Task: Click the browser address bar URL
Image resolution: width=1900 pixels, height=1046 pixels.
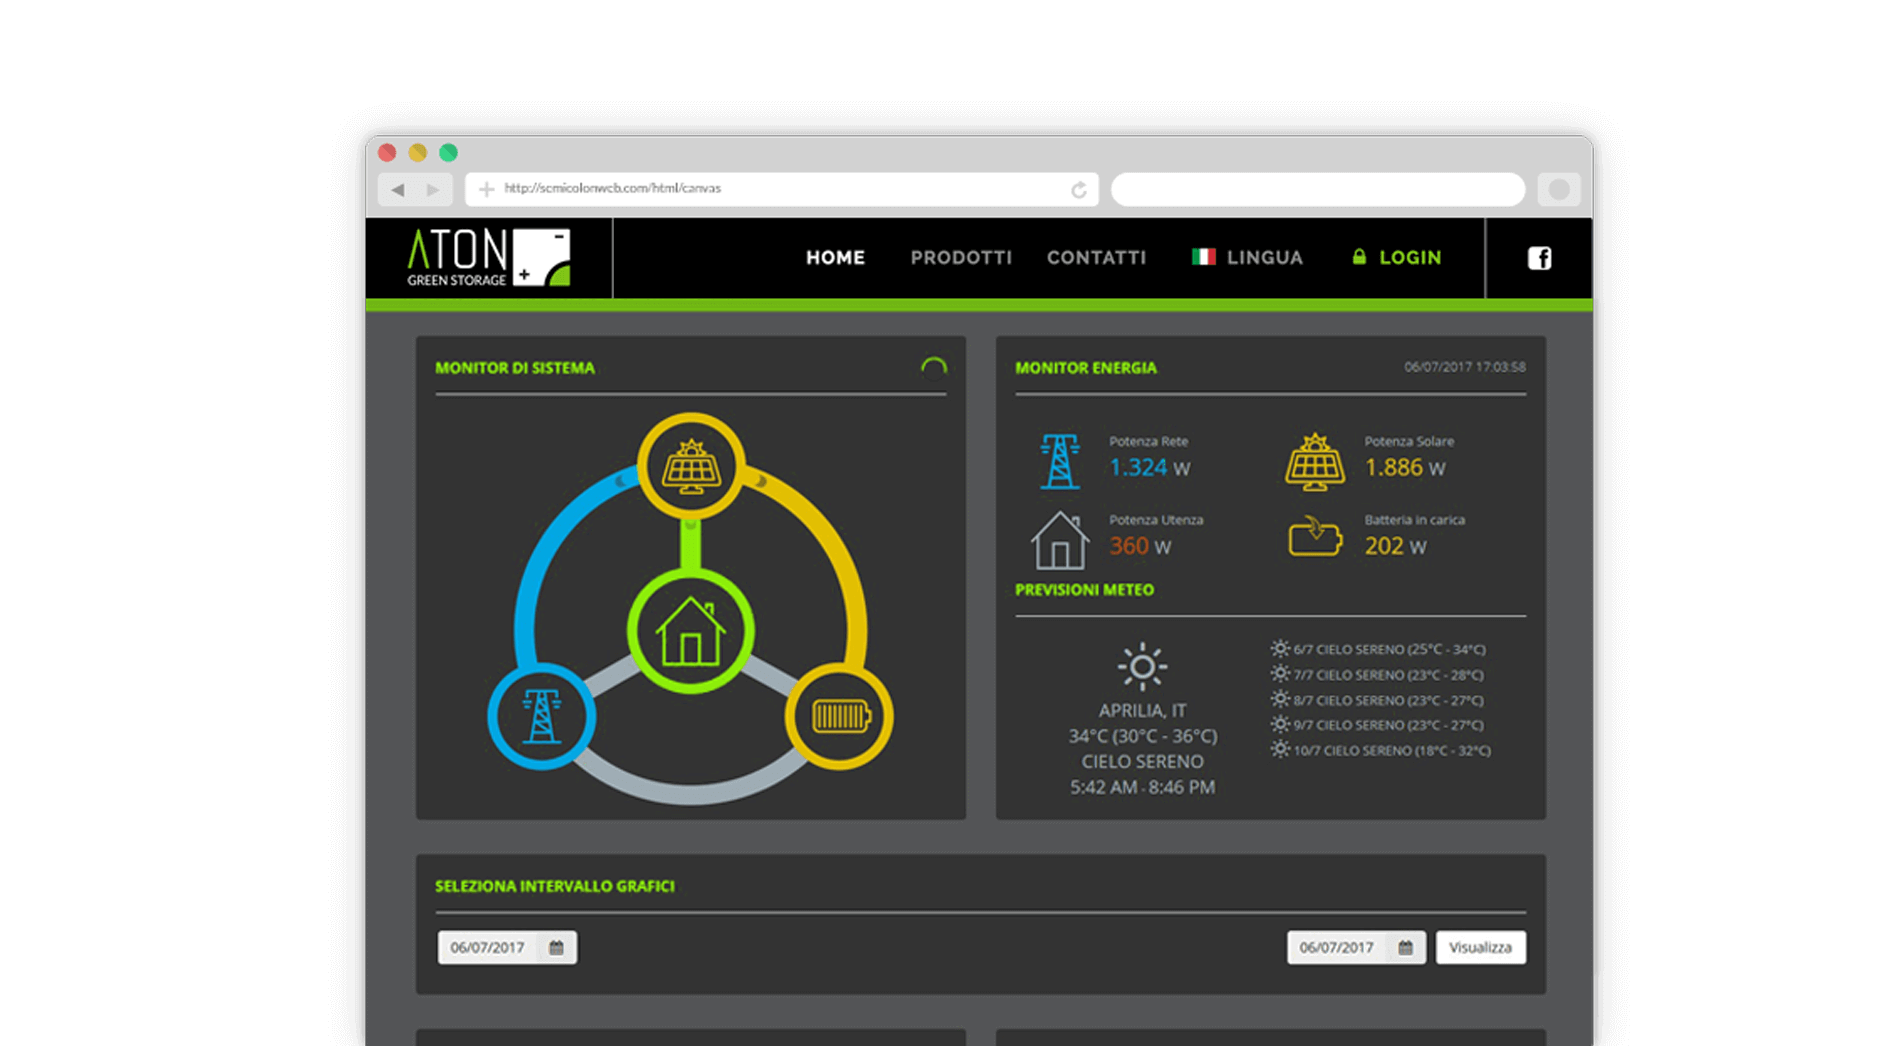Action: click(x=612, y=188)
